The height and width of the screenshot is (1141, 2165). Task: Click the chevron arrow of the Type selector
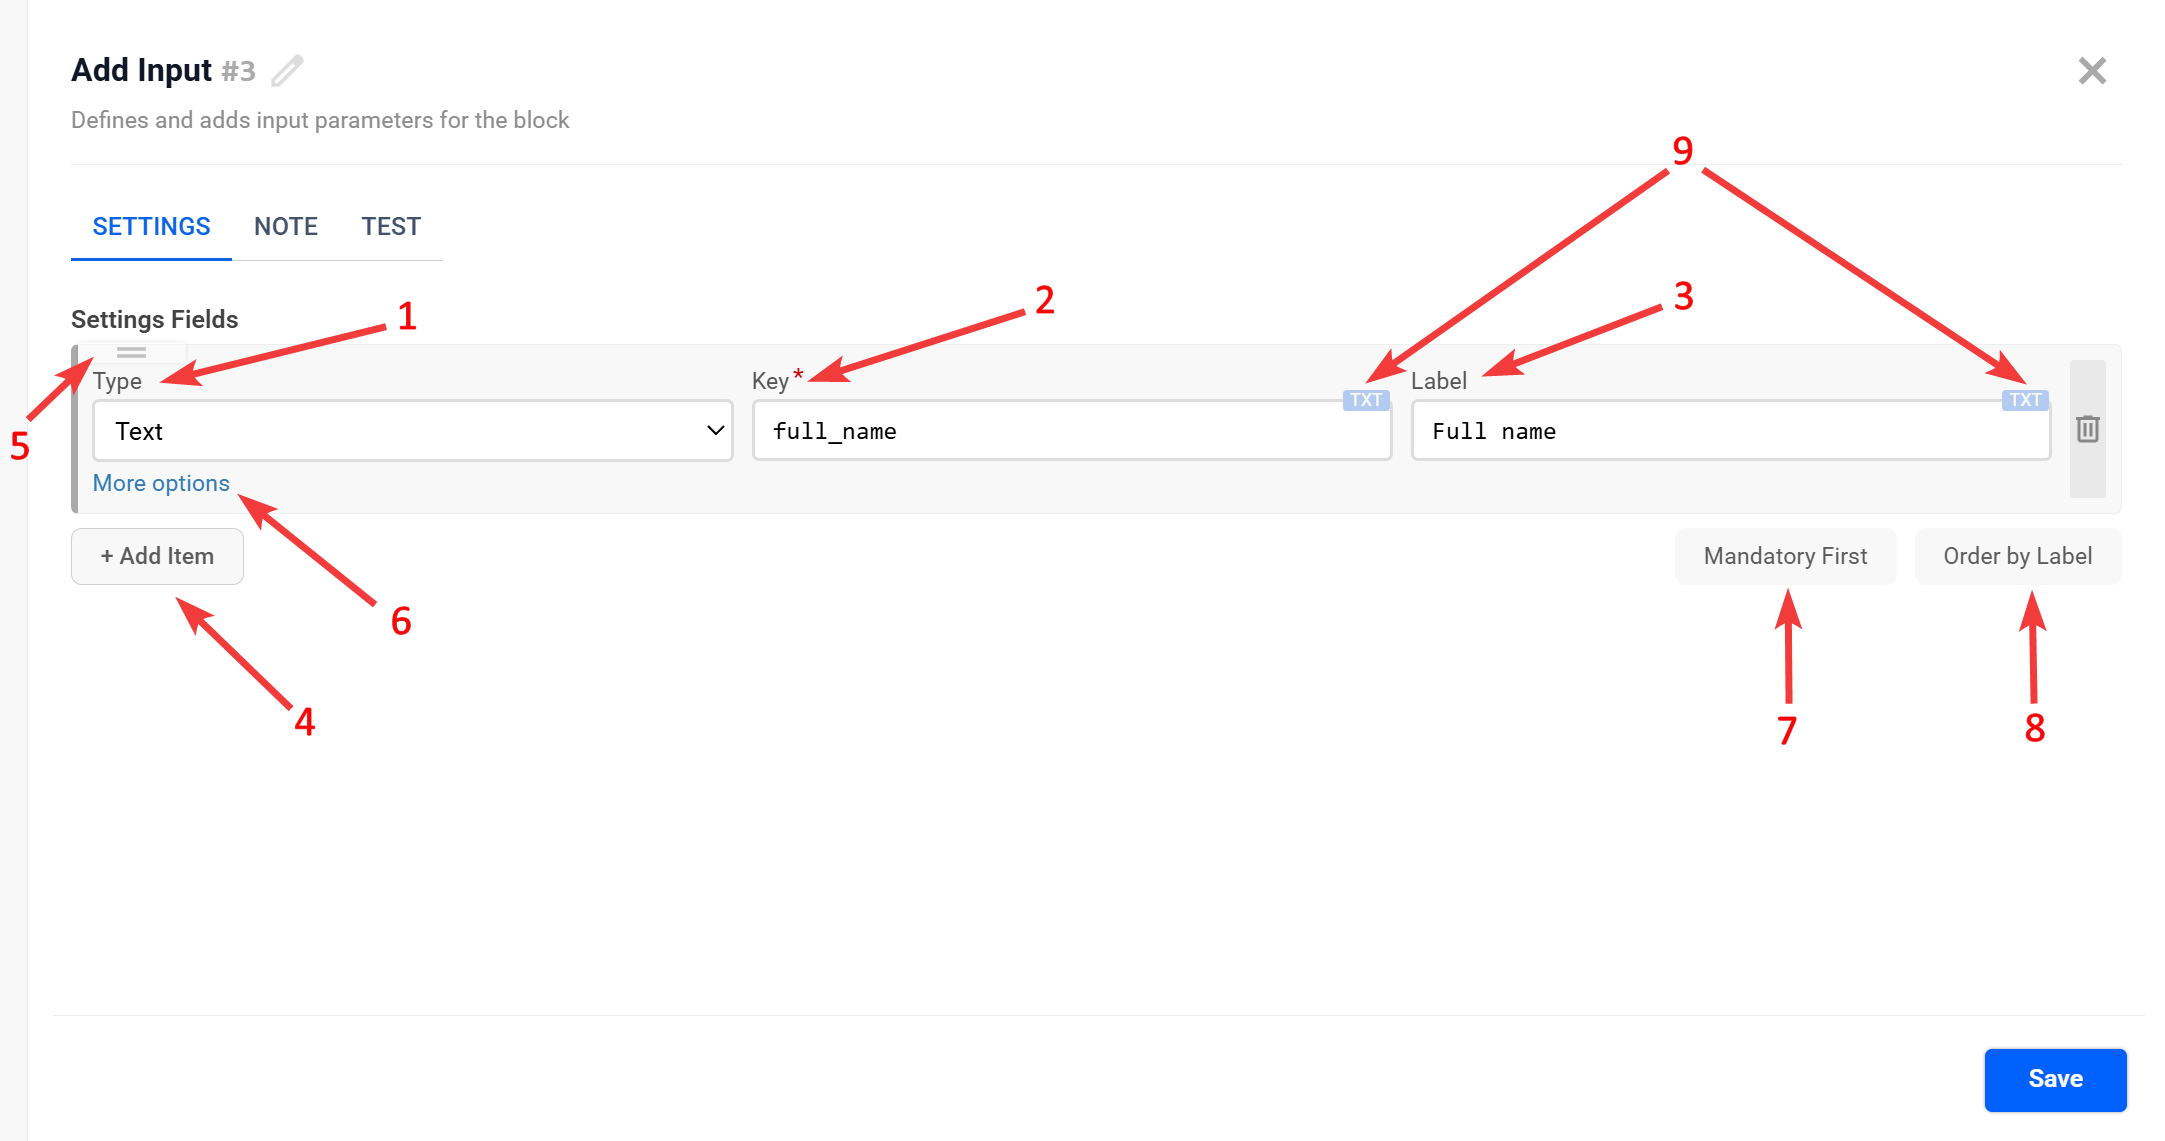point(715,431)
